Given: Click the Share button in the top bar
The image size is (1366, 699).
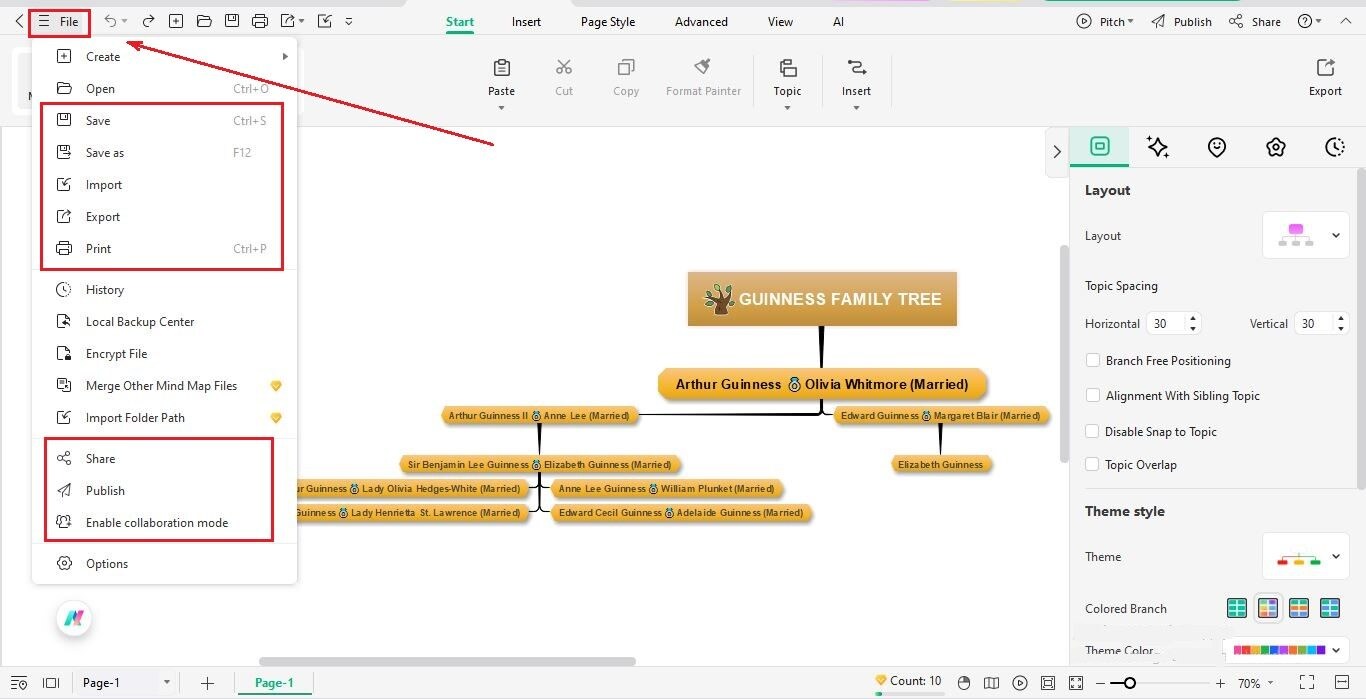Looking at the screenshot, I should [1254, 20].
